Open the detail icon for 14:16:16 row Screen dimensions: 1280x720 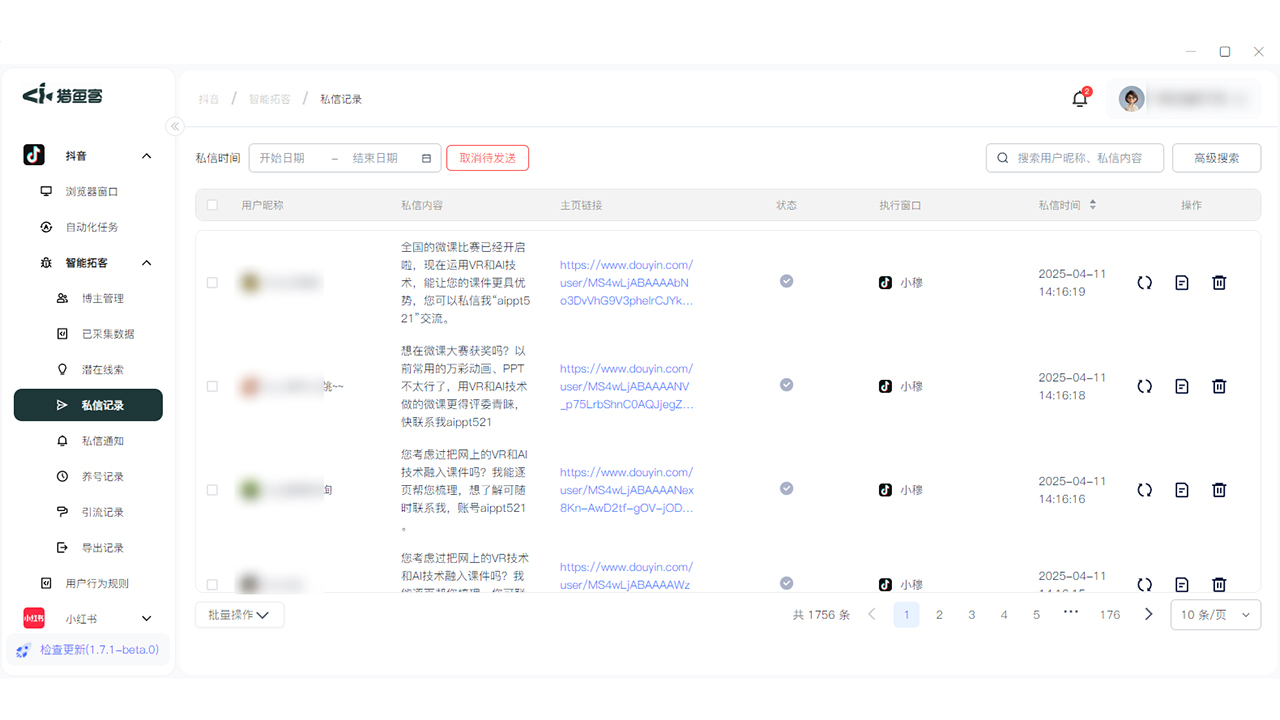click(1182, 490)
